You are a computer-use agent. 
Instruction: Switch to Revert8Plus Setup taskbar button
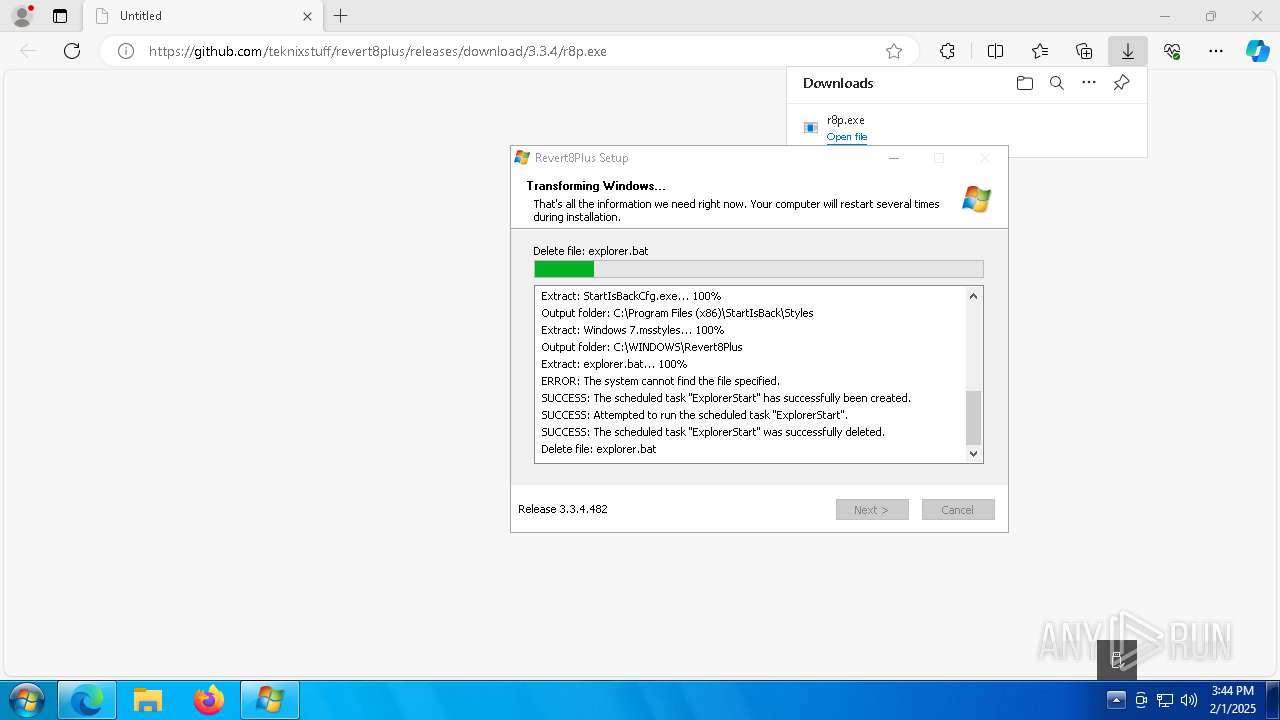(270, 700)
